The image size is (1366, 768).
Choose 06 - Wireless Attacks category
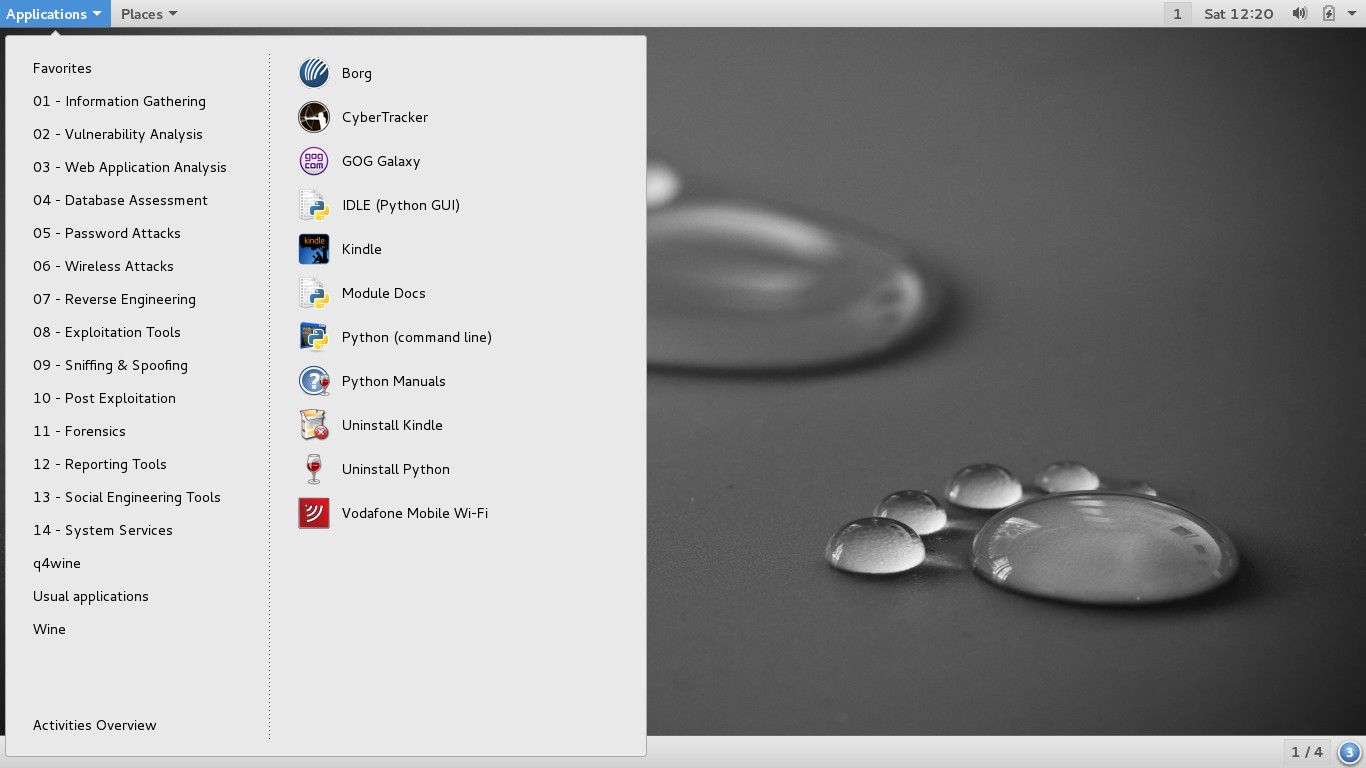point(103,266)
